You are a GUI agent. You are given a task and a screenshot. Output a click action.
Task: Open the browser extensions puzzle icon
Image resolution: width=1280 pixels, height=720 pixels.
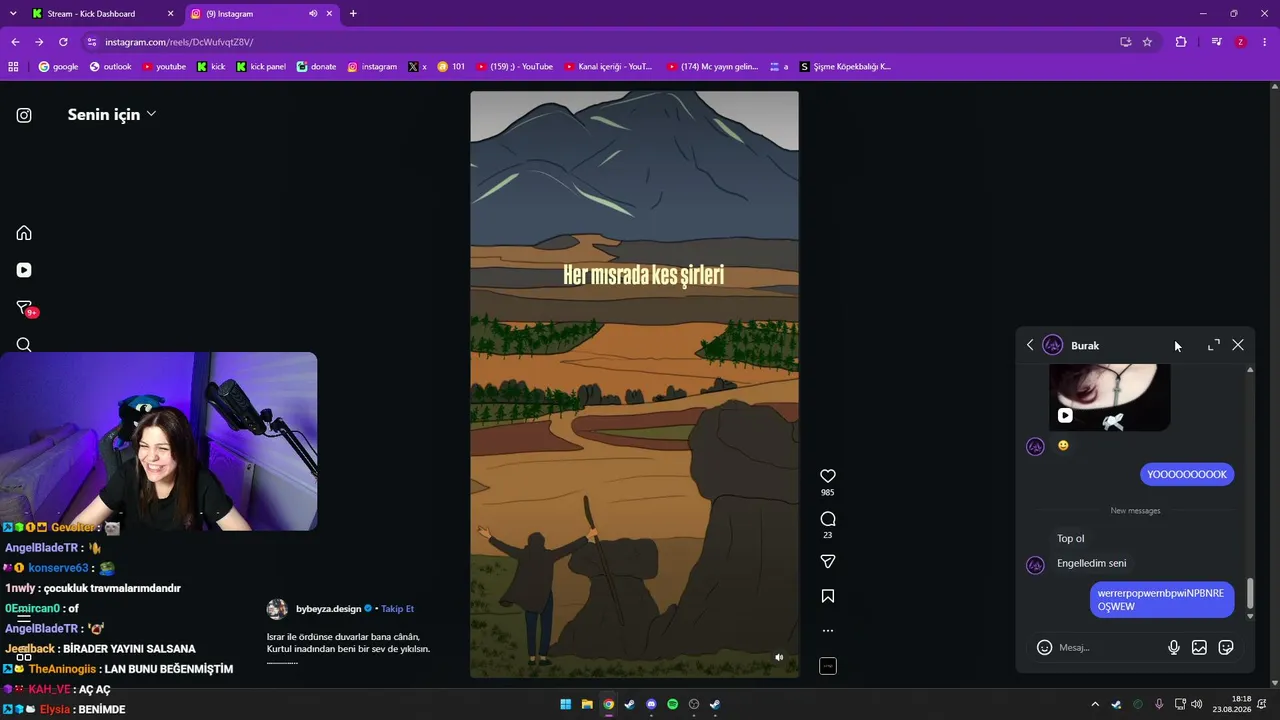point(1181,42)
